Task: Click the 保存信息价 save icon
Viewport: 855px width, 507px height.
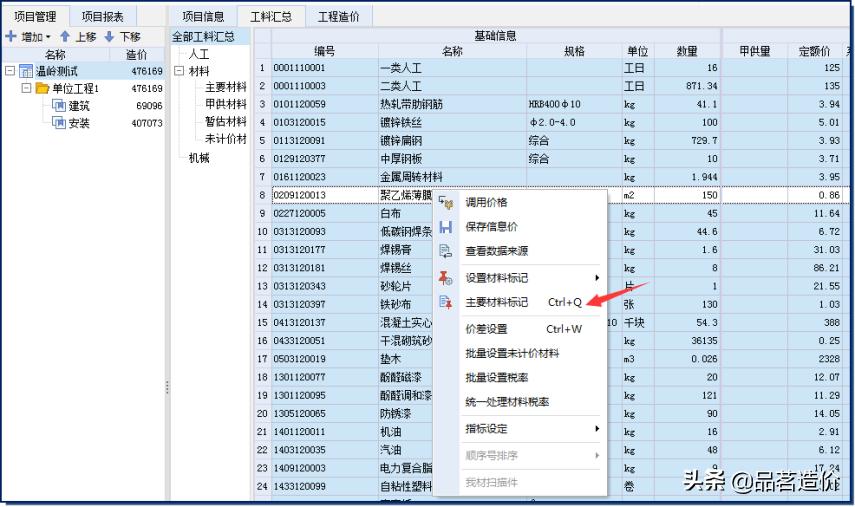Action: [445, 227]
